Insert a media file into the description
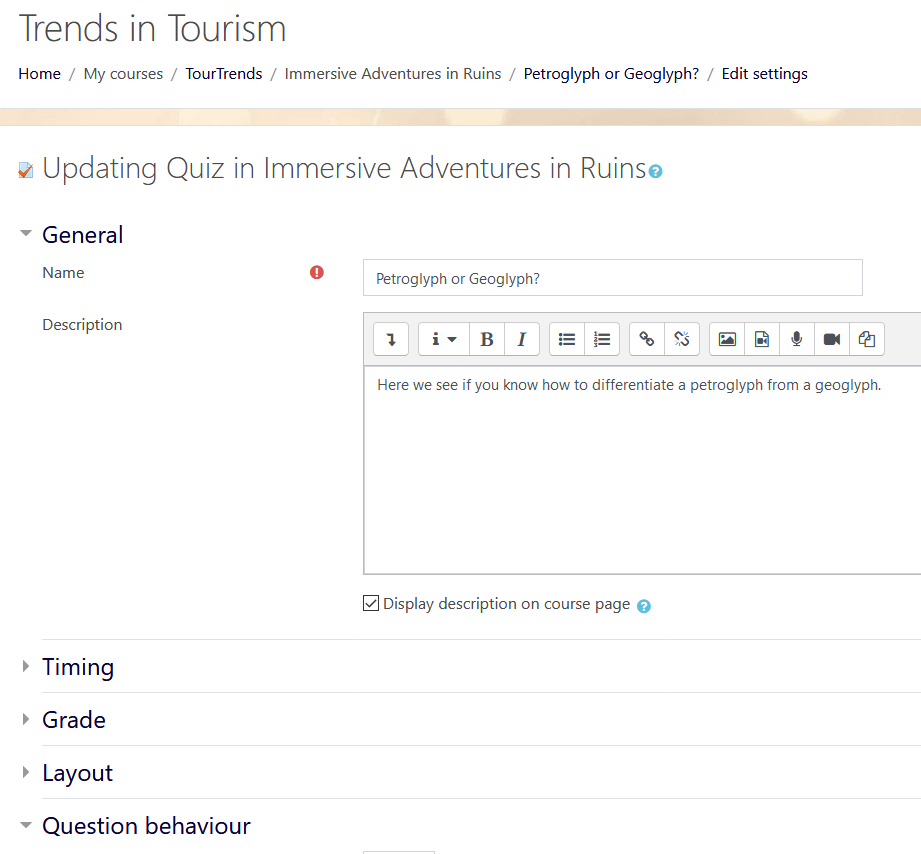Image resolution: width=921 pixels, height=854 pixels. 762,339
